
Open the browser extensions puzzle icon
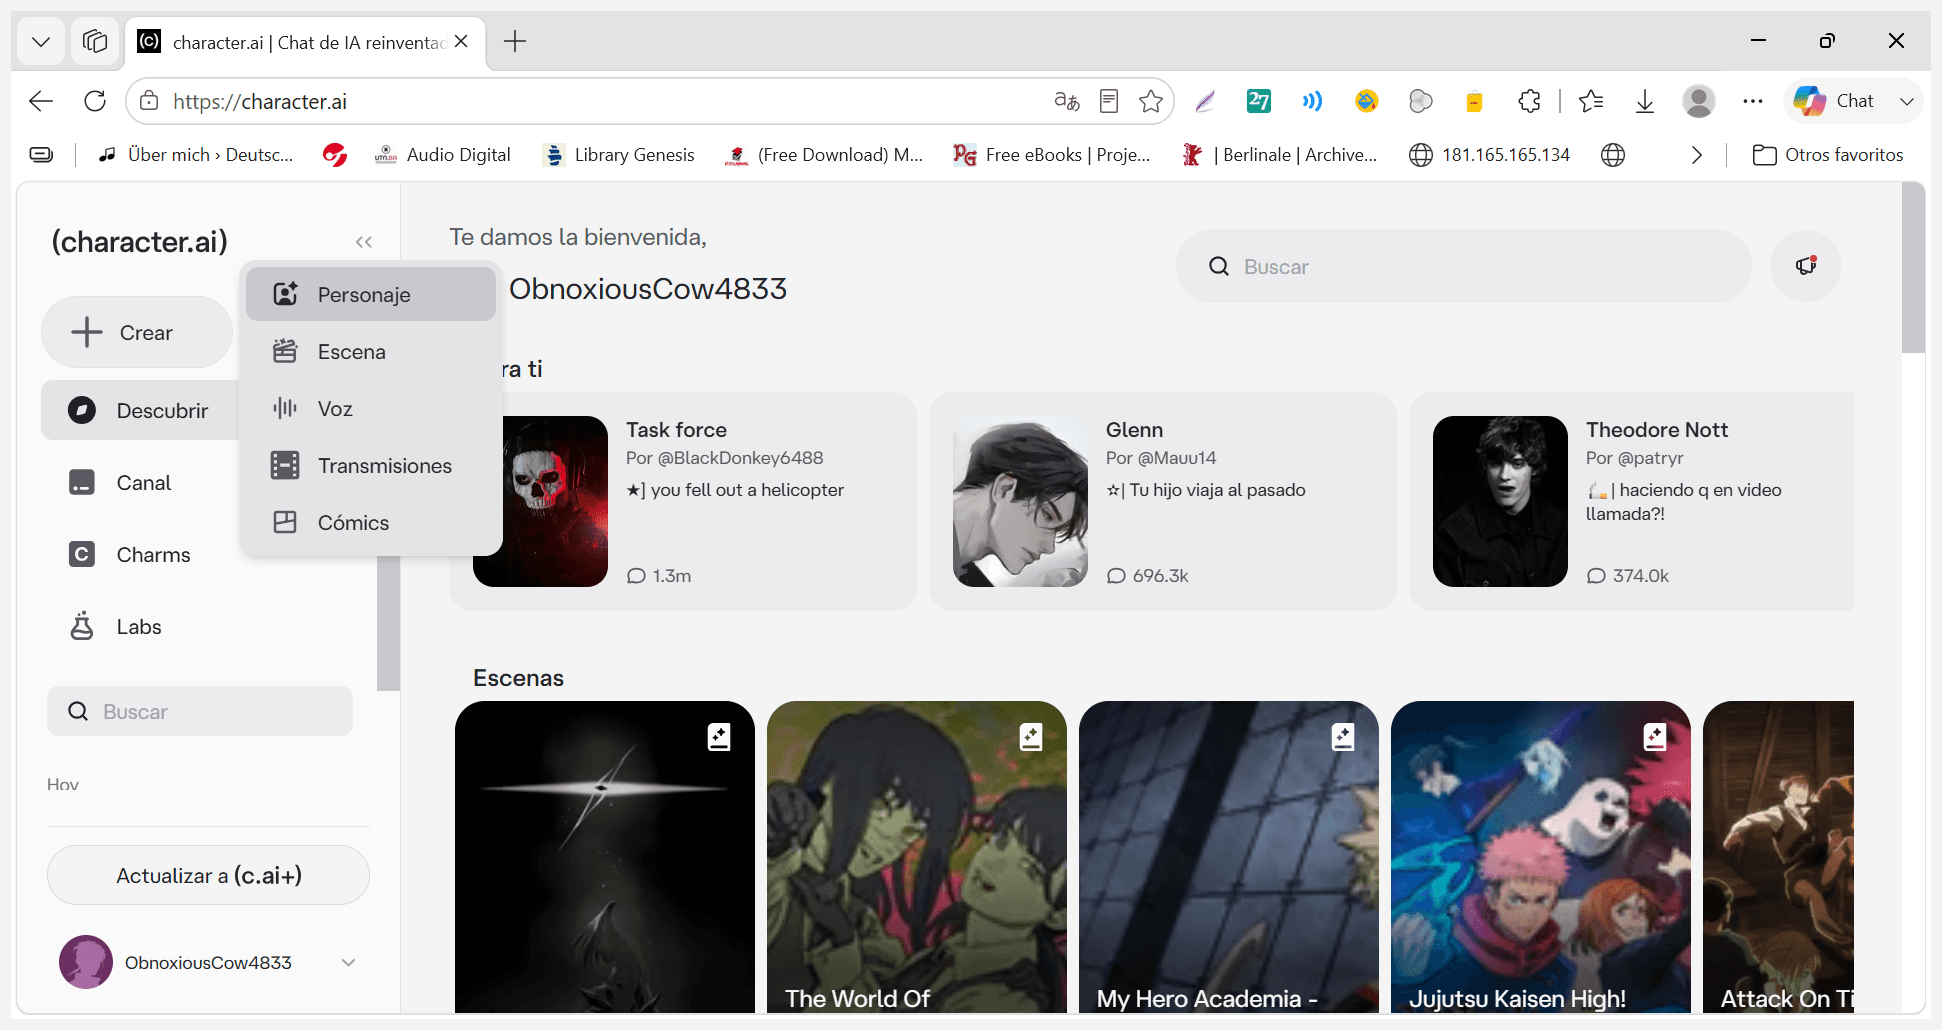pyautogui.click(x=1529, y=101)
